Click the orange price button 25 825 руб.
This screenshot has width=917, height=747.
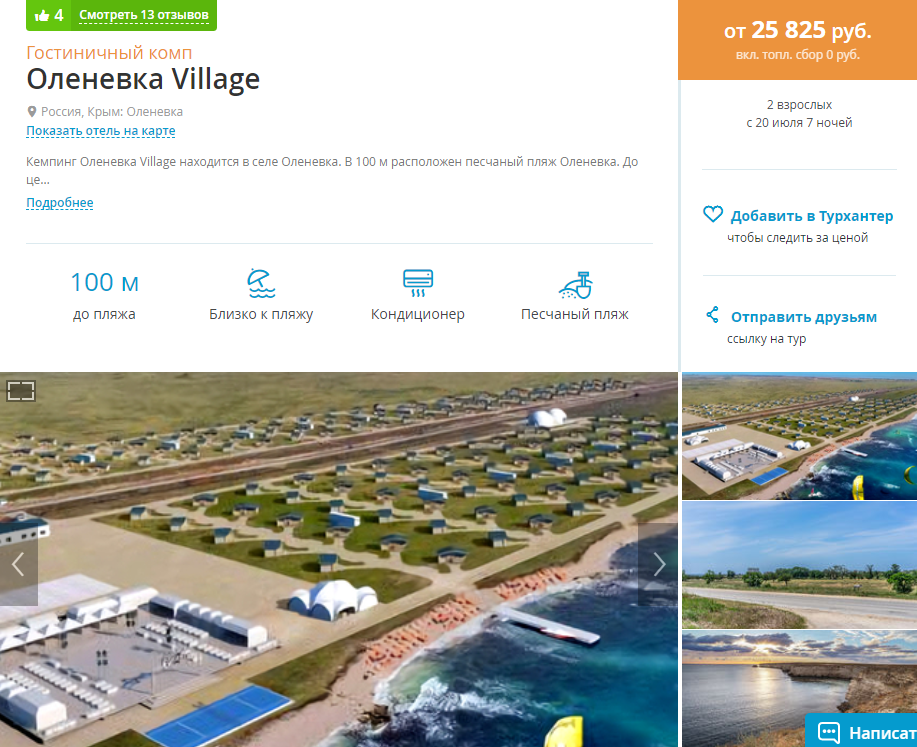tap(798, 40)
